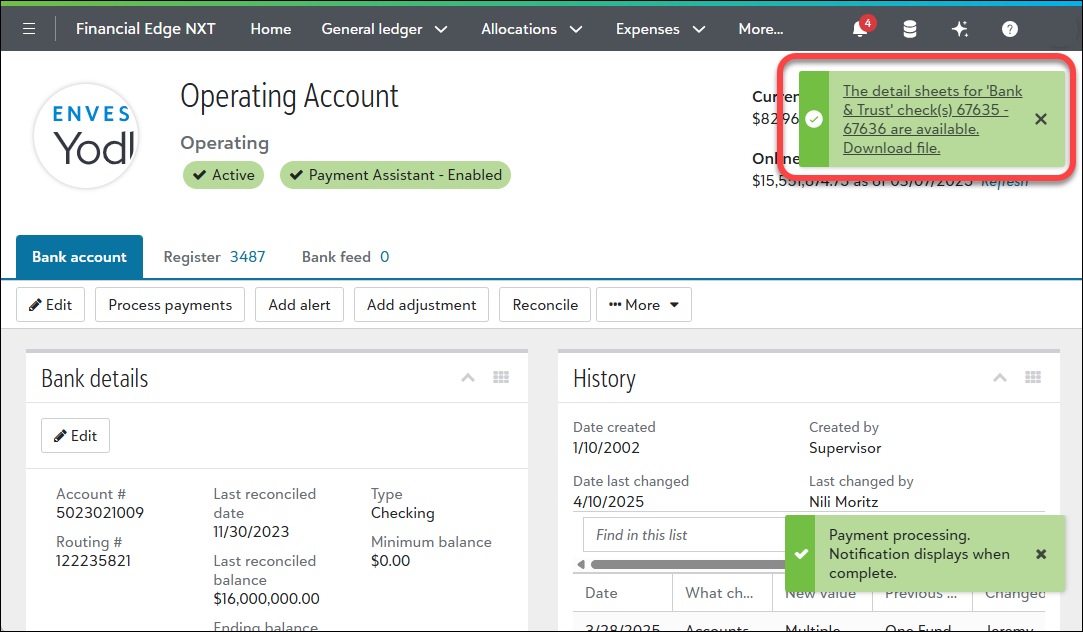Viewport: 1083px width, 632px height.
Task: Click the scrollbar left arrow in History
Action: (580, 564)
